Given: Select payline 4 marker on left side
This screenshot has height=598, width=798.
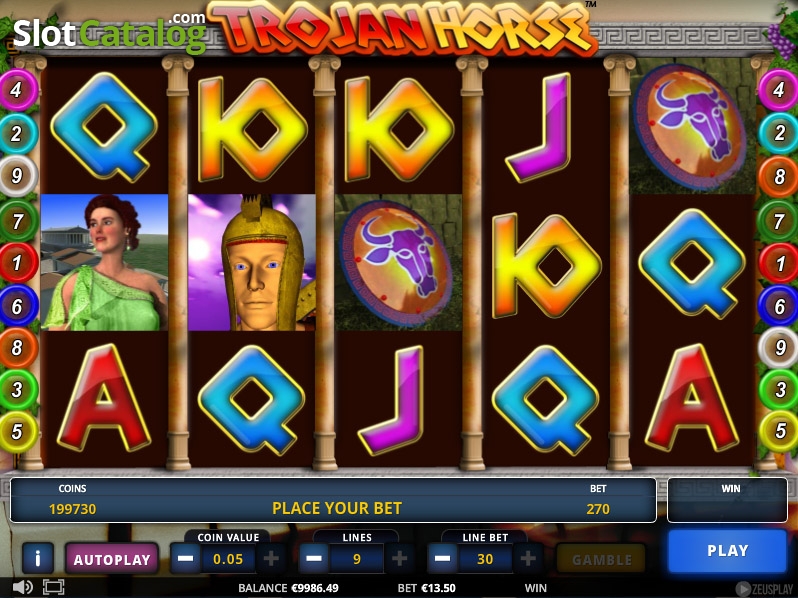Looking at the screenshot, I should pos(18,90).
